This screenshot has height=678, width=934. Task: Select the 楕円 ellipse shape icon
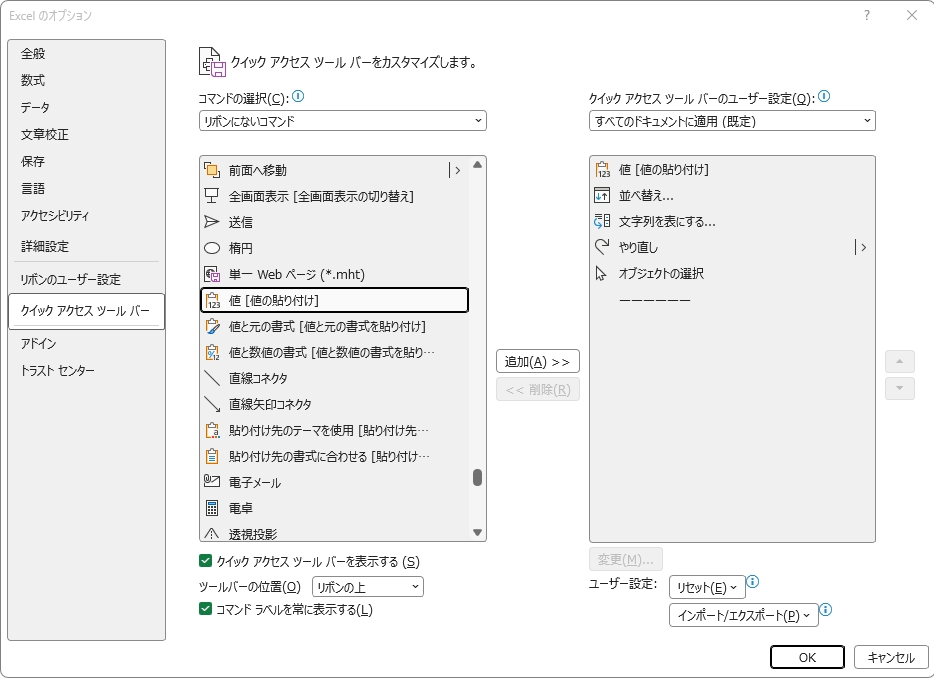pyautogui.click(x=211, y=248)
